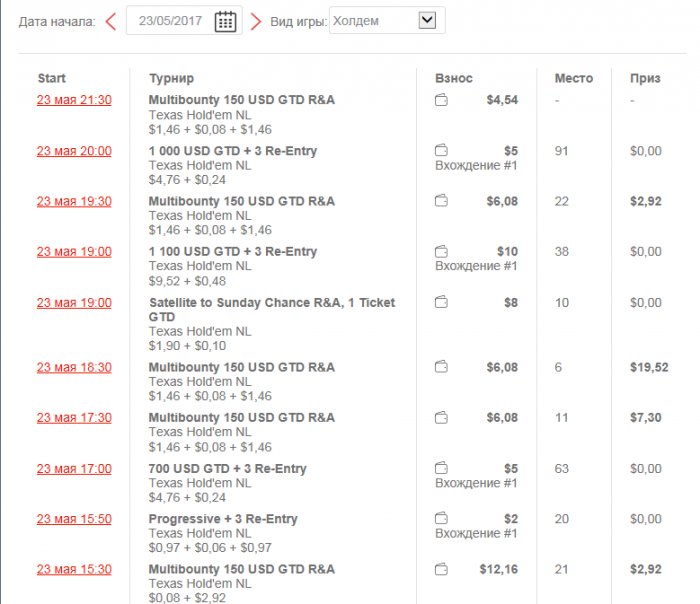Click wallet icon beside the $8 satellite buy-in
Viewport: 700px width, 604px height.
click(x=441, y=302)
